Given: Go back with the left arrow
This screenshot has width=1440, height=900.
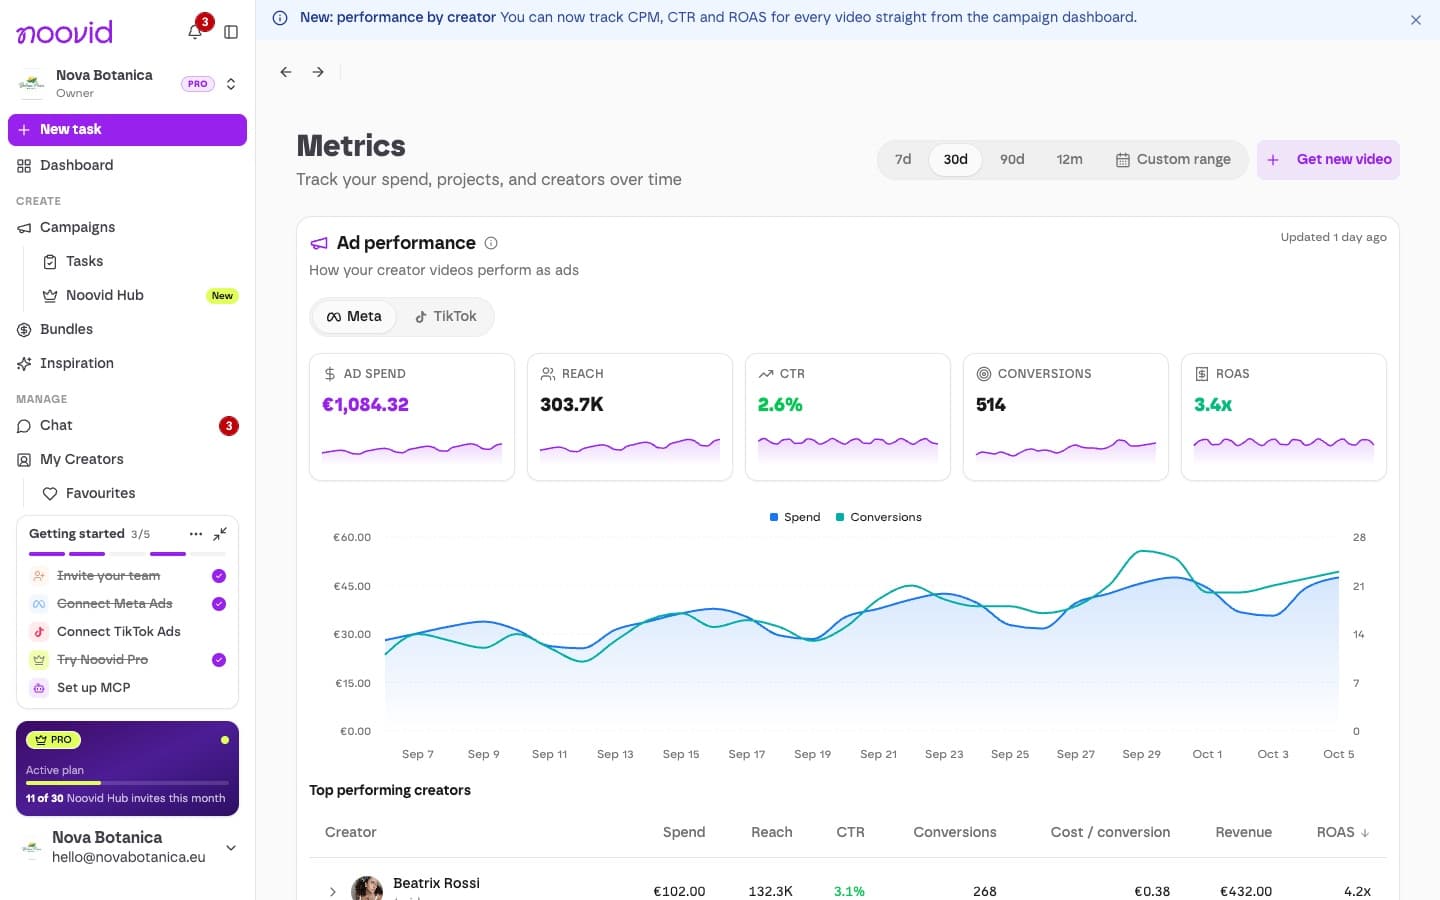Looking at the screenshot, I should point(286,72).
